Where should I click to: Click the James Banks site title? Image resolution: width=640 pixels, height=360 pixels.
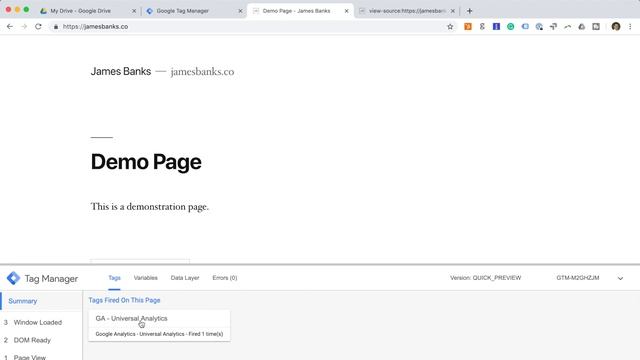point(121,71)
